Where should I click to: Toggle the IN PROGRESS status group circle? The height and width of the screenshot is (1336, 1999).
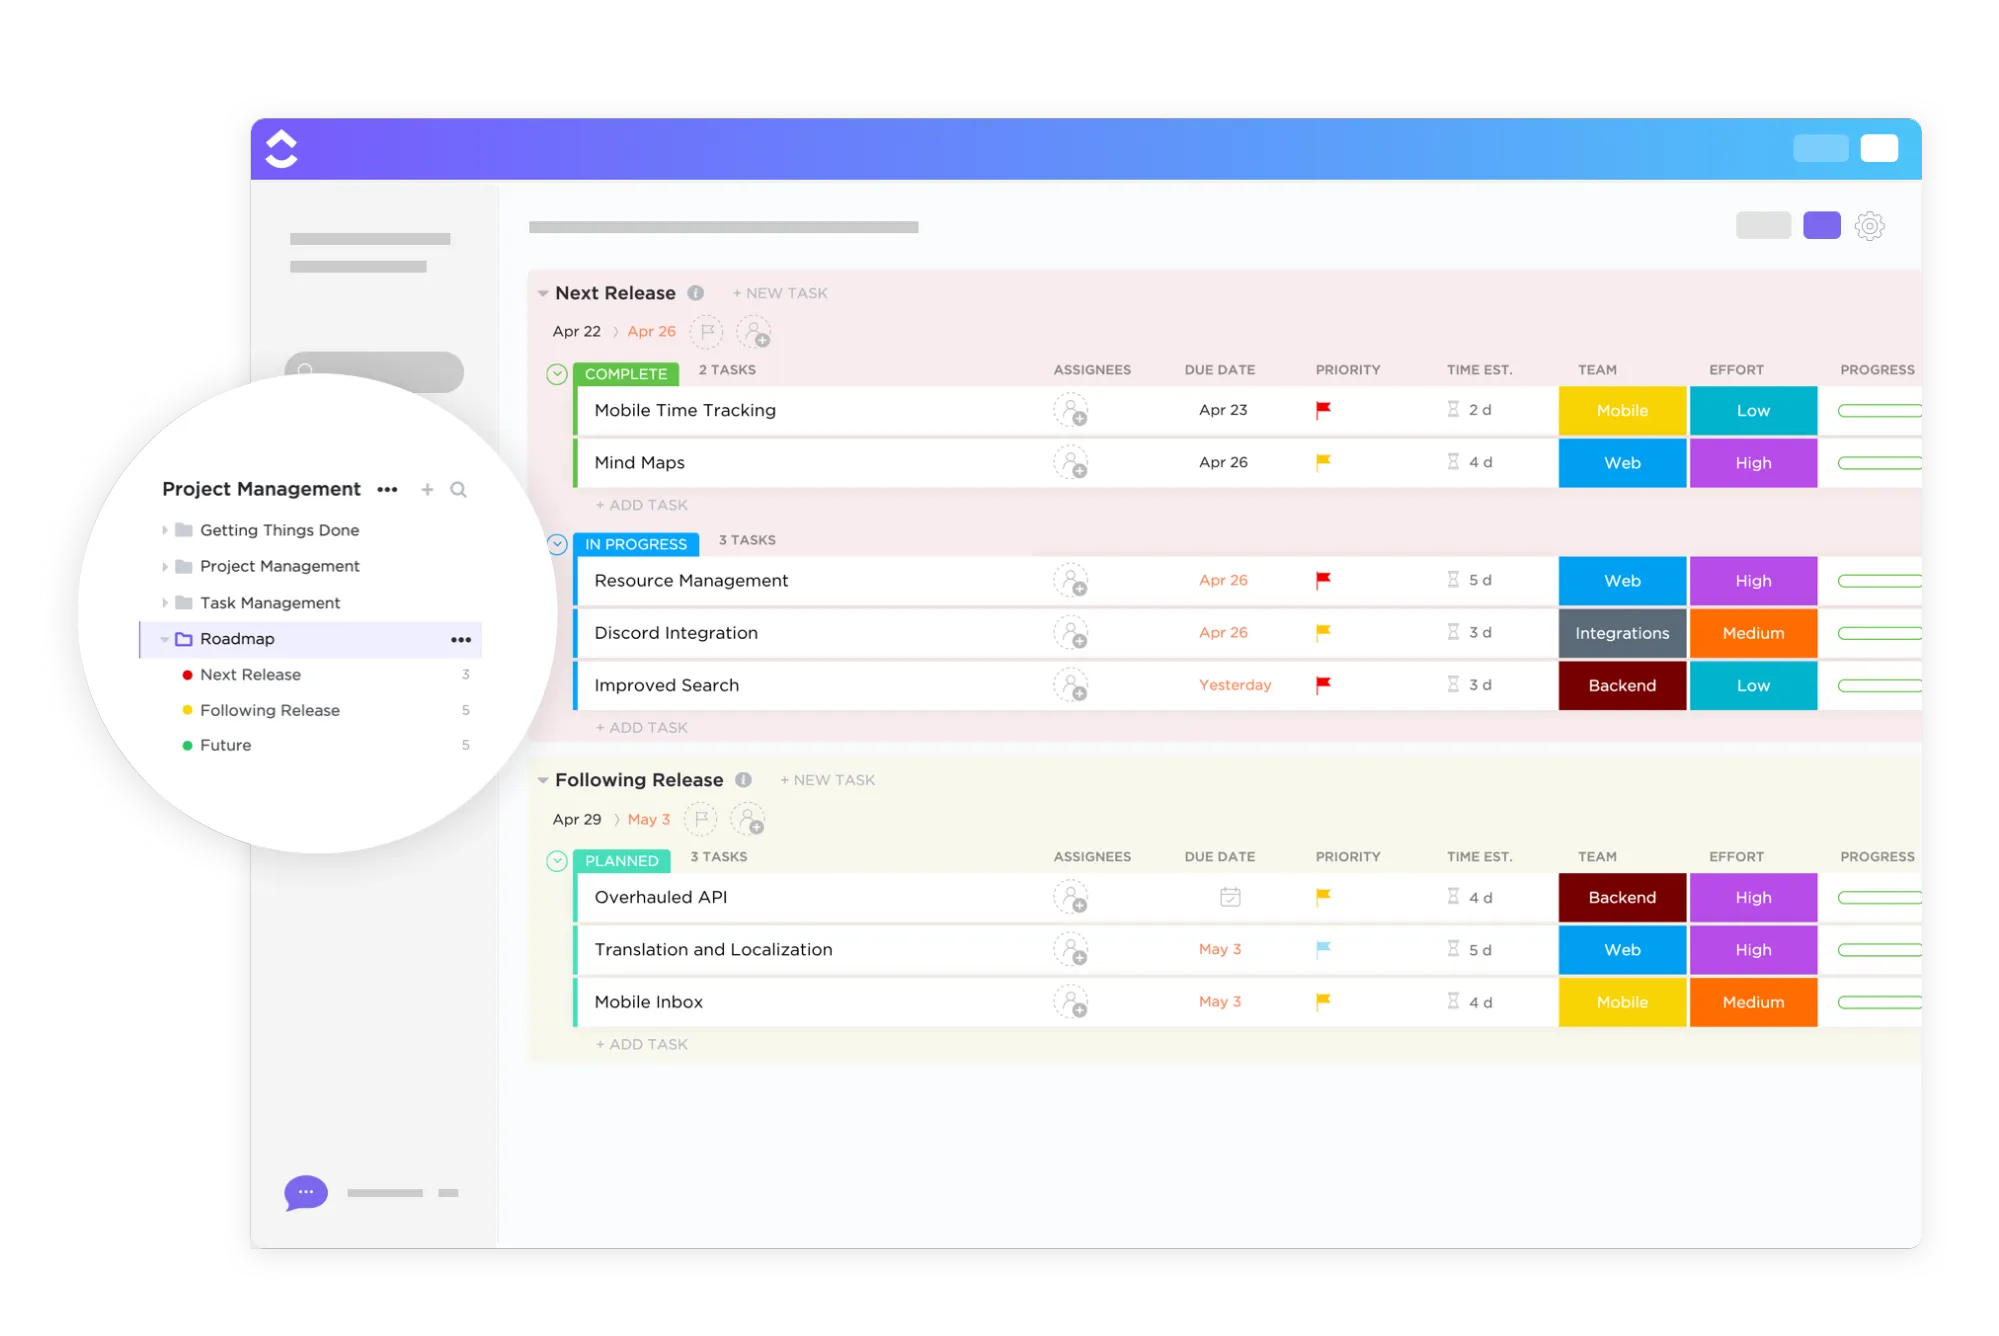coord(557,544)
